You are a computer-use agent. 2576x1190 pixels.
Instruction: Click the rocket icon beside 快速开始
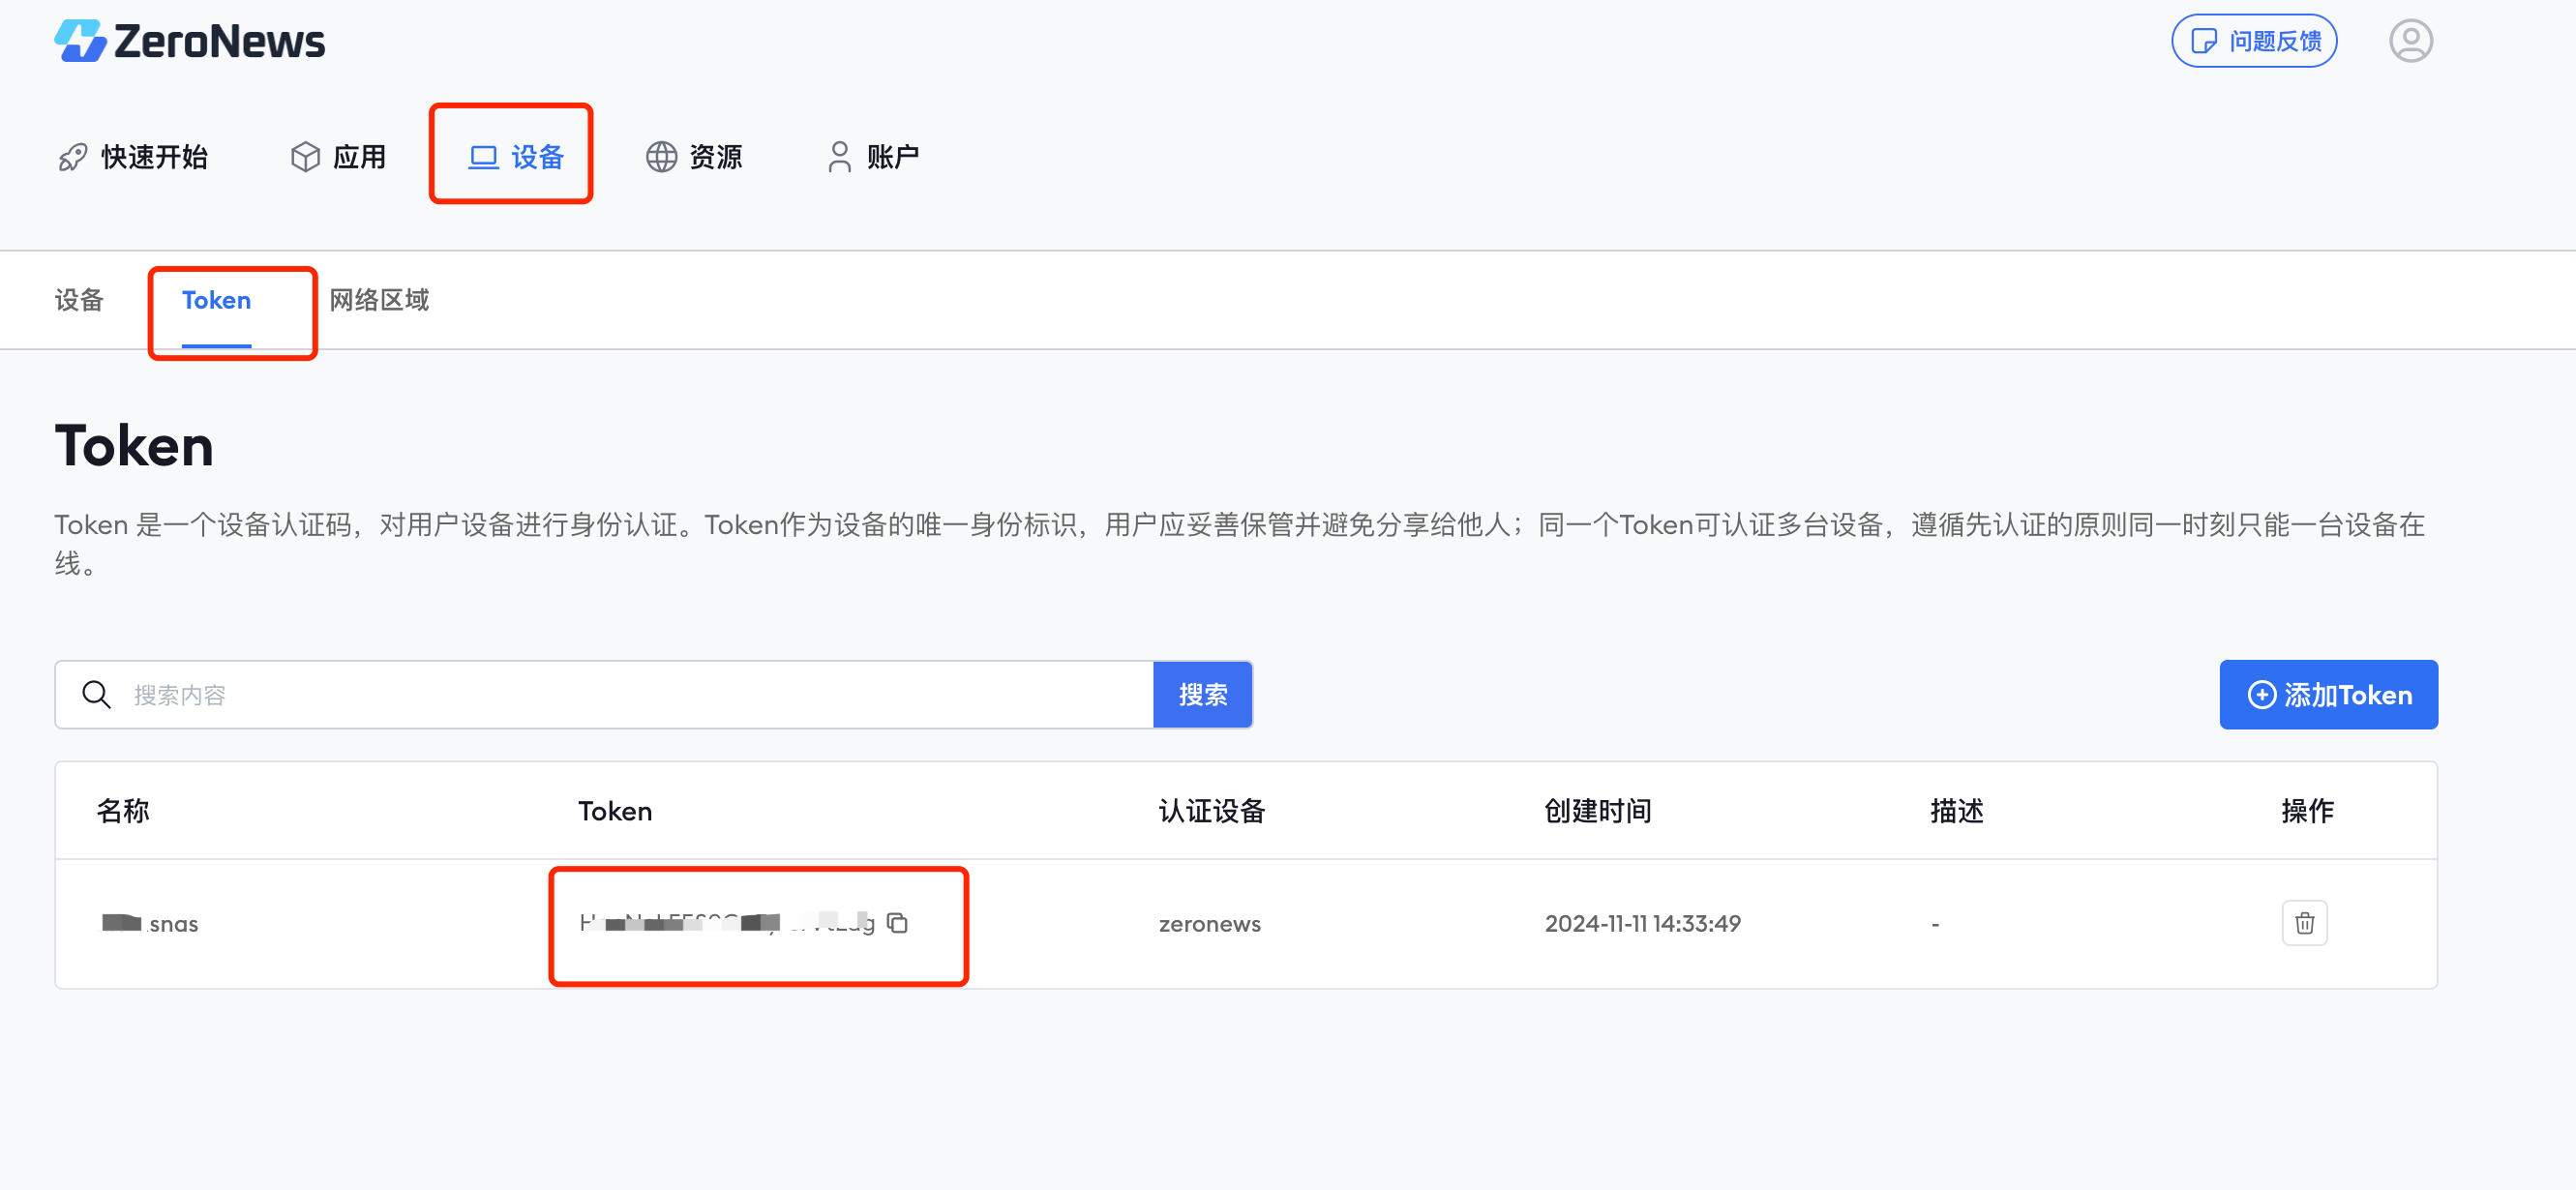tap(73, 157)
